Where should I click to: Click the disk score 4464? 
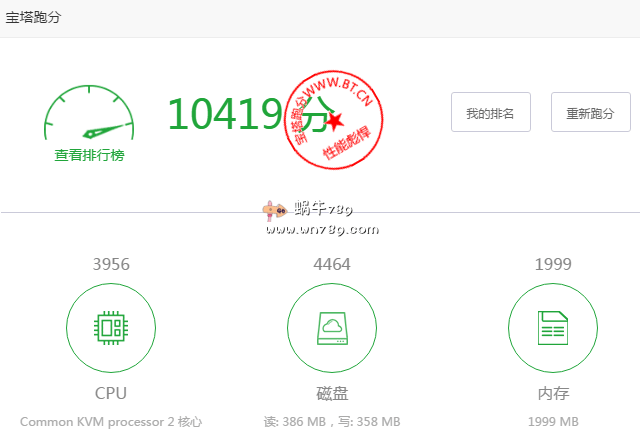point(332,264)
